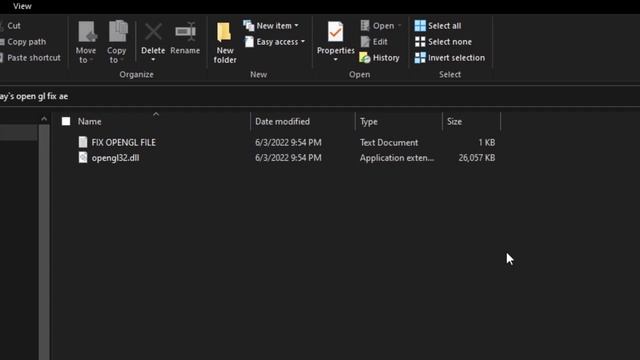
Task: Click the navigation pane scrollbar track
Action: [44, 242]
